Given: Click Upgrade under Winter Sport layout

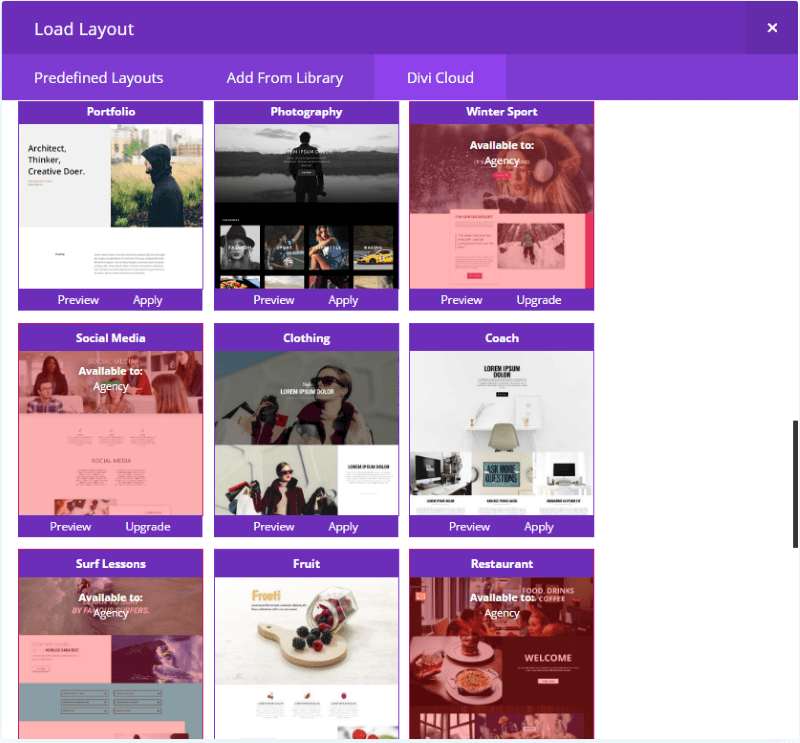Looking at the screenshot, I should coord(539,300).
